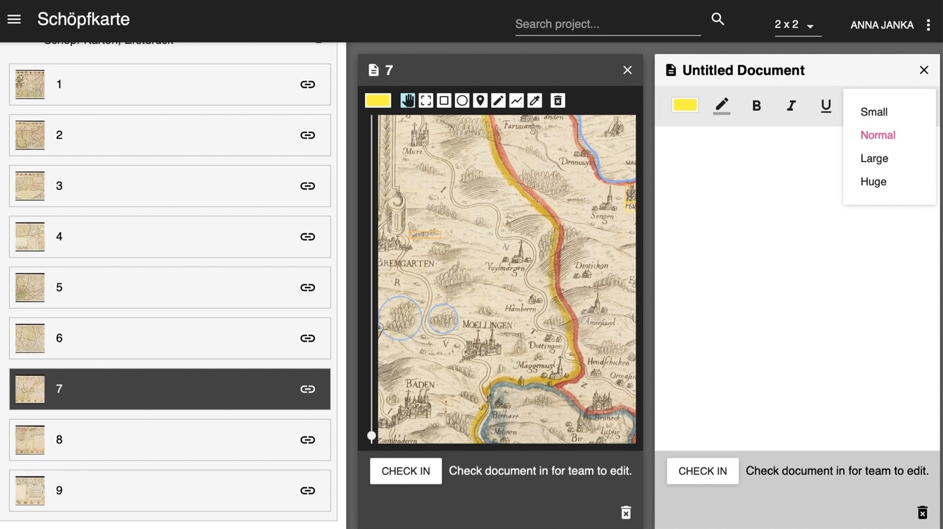Check in the Untitled Document
This screenshot has height=529, width=943.
coord(702,471)
